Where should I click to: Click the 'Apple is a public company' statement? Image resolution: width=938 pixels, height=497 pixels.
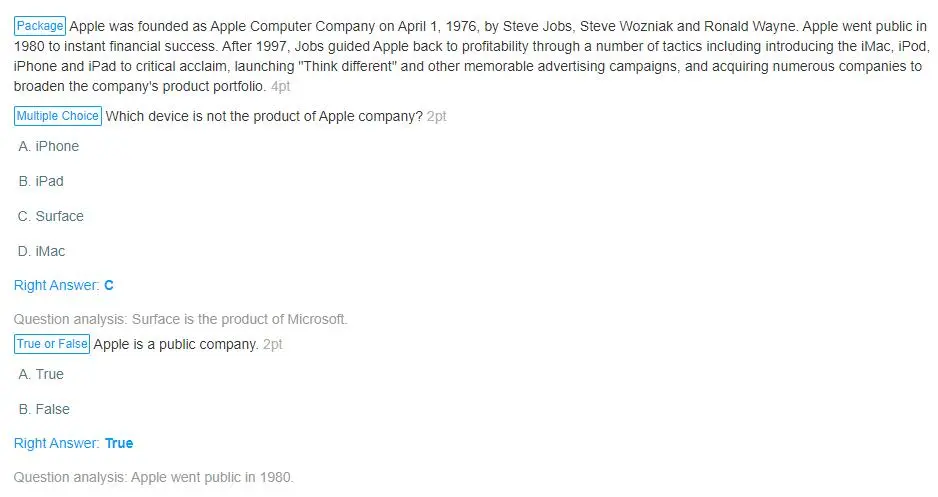coord(175,344)
